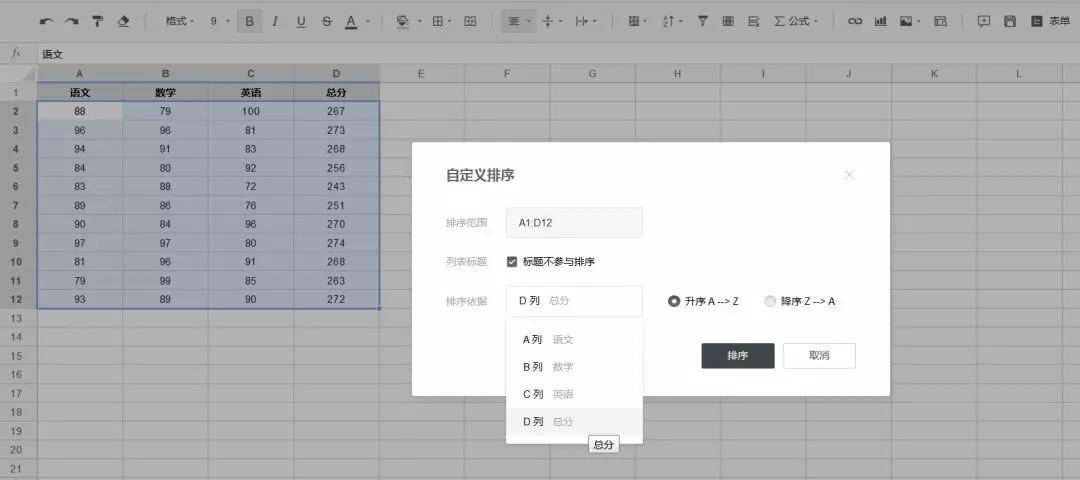Click the 取消 button
1080x480 pixels.
pyautogui.click(x=819, y=356)
